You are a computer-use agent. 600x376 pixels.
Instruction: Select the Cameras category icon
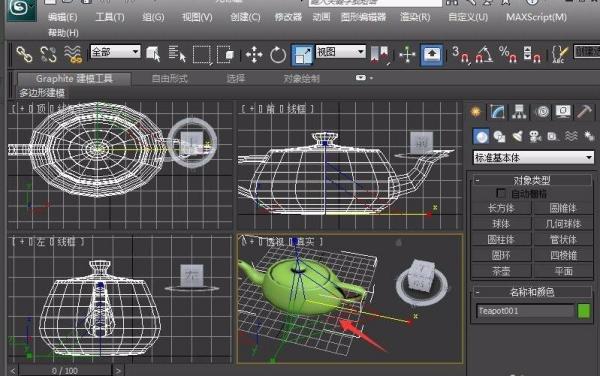click(x=535, y=136)
